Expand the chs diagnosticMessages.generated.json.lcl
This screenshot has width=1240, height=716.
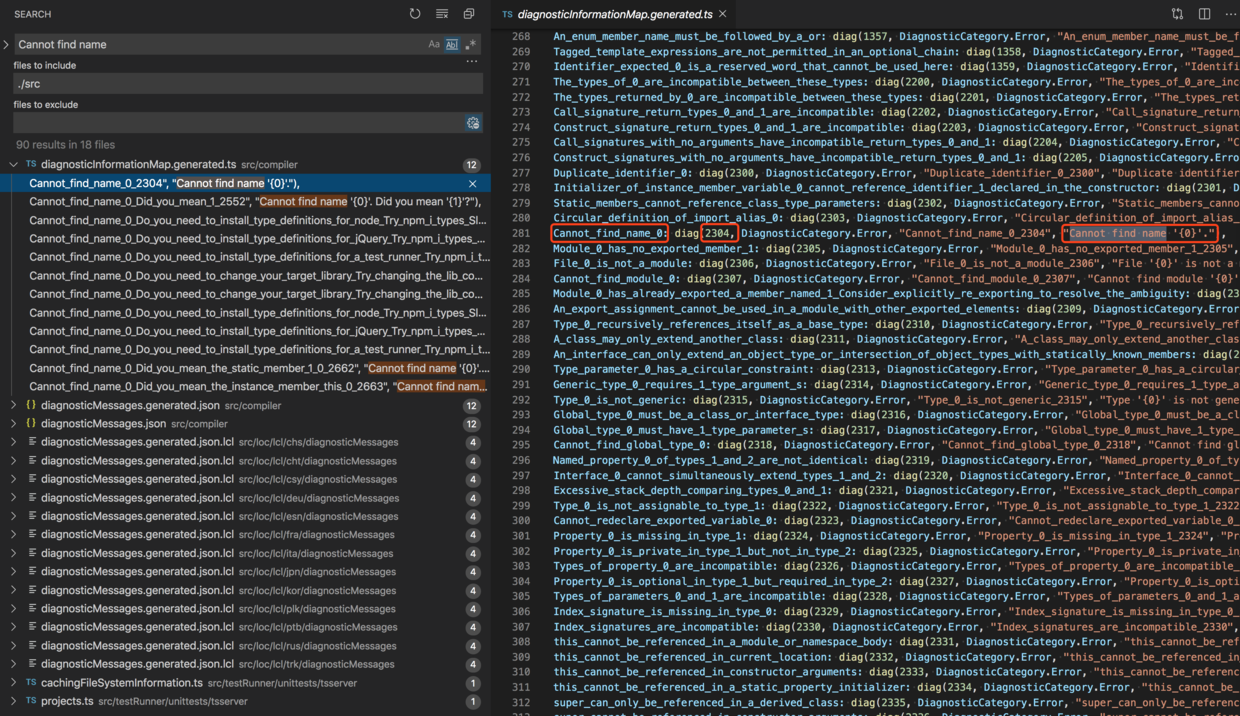pyautogui.click(x=13, y=442)
